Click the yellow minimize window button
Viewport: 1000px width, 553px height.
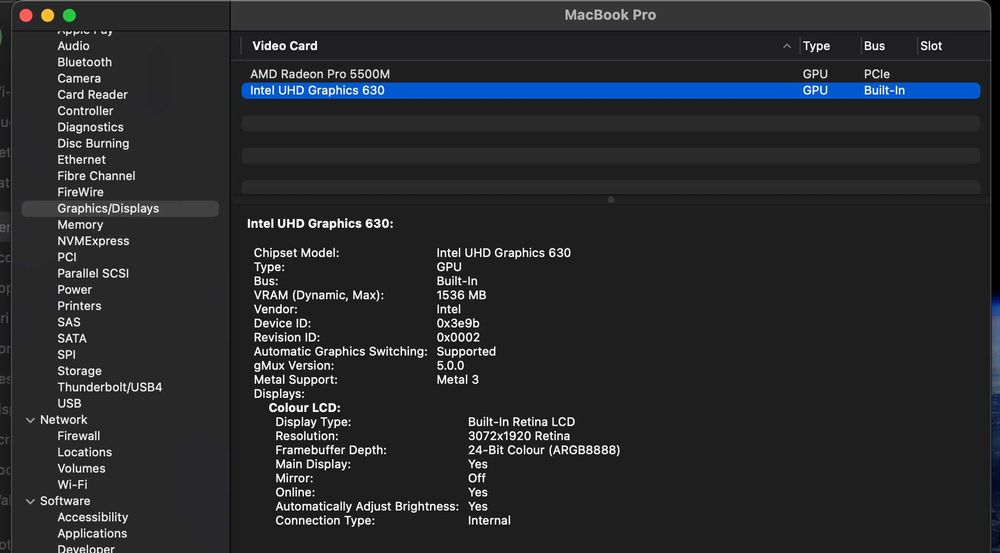pos(48,15)
